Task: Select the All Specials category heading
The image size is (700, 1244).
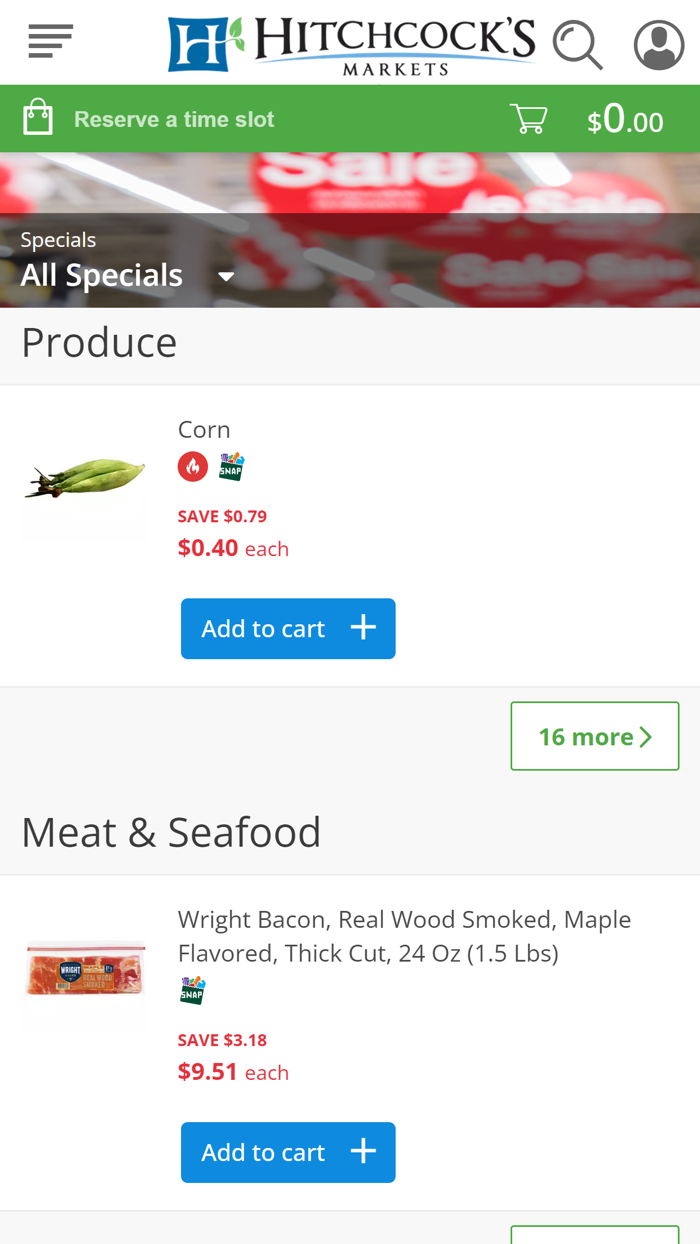Action: point(102,275)
